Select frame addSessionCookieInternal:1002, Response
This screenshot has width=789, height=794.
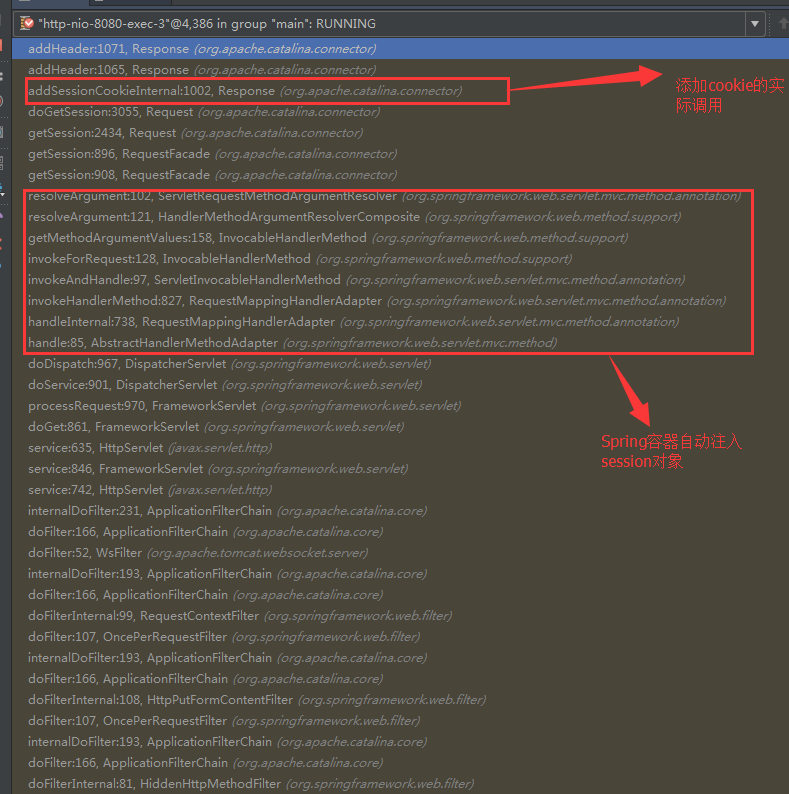pos(400,91)
